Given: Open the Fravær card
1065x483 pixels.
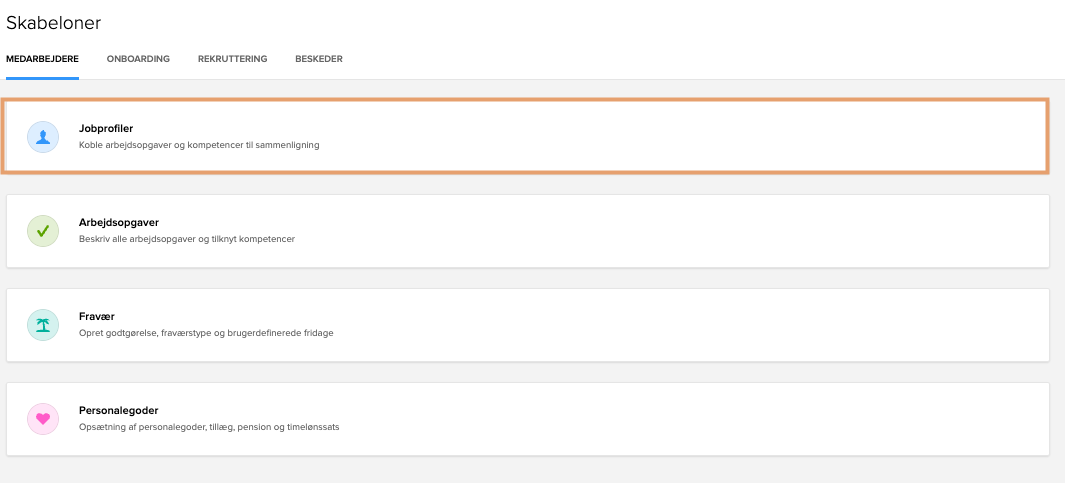Looking at the screenshot, I should coord(528,325).
